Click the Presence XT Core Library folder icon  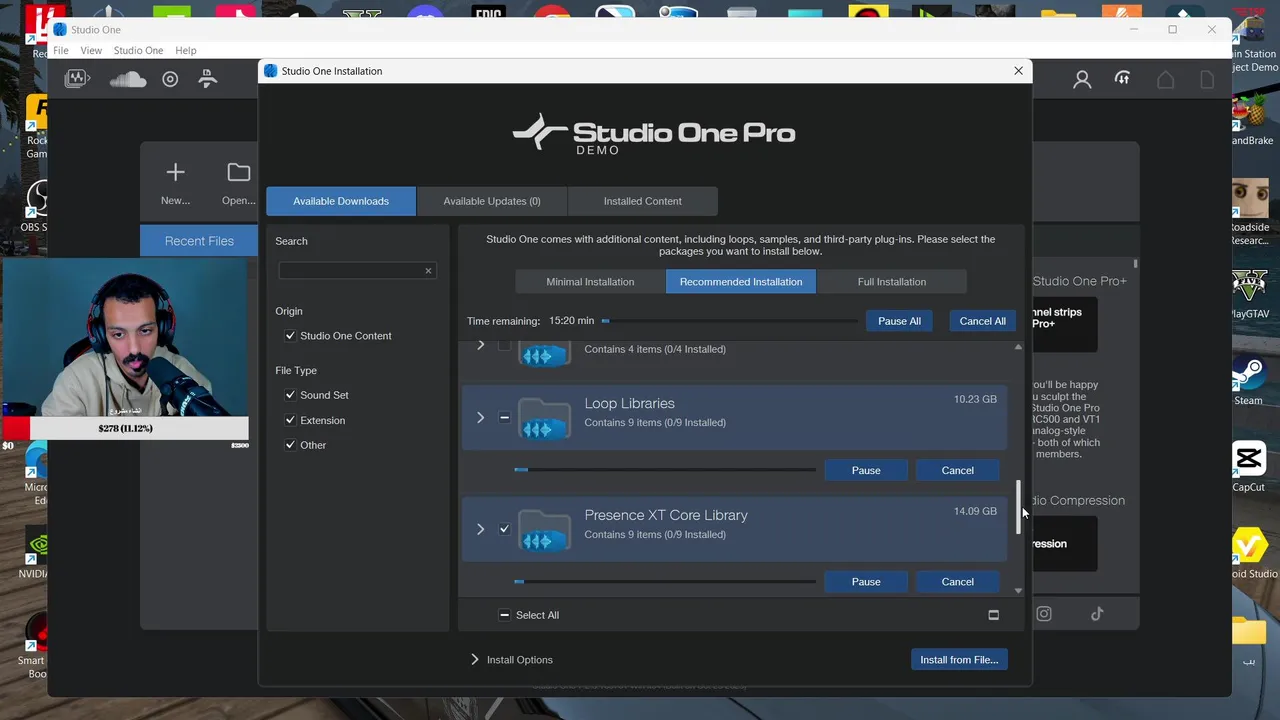click(x=544, y=529)
